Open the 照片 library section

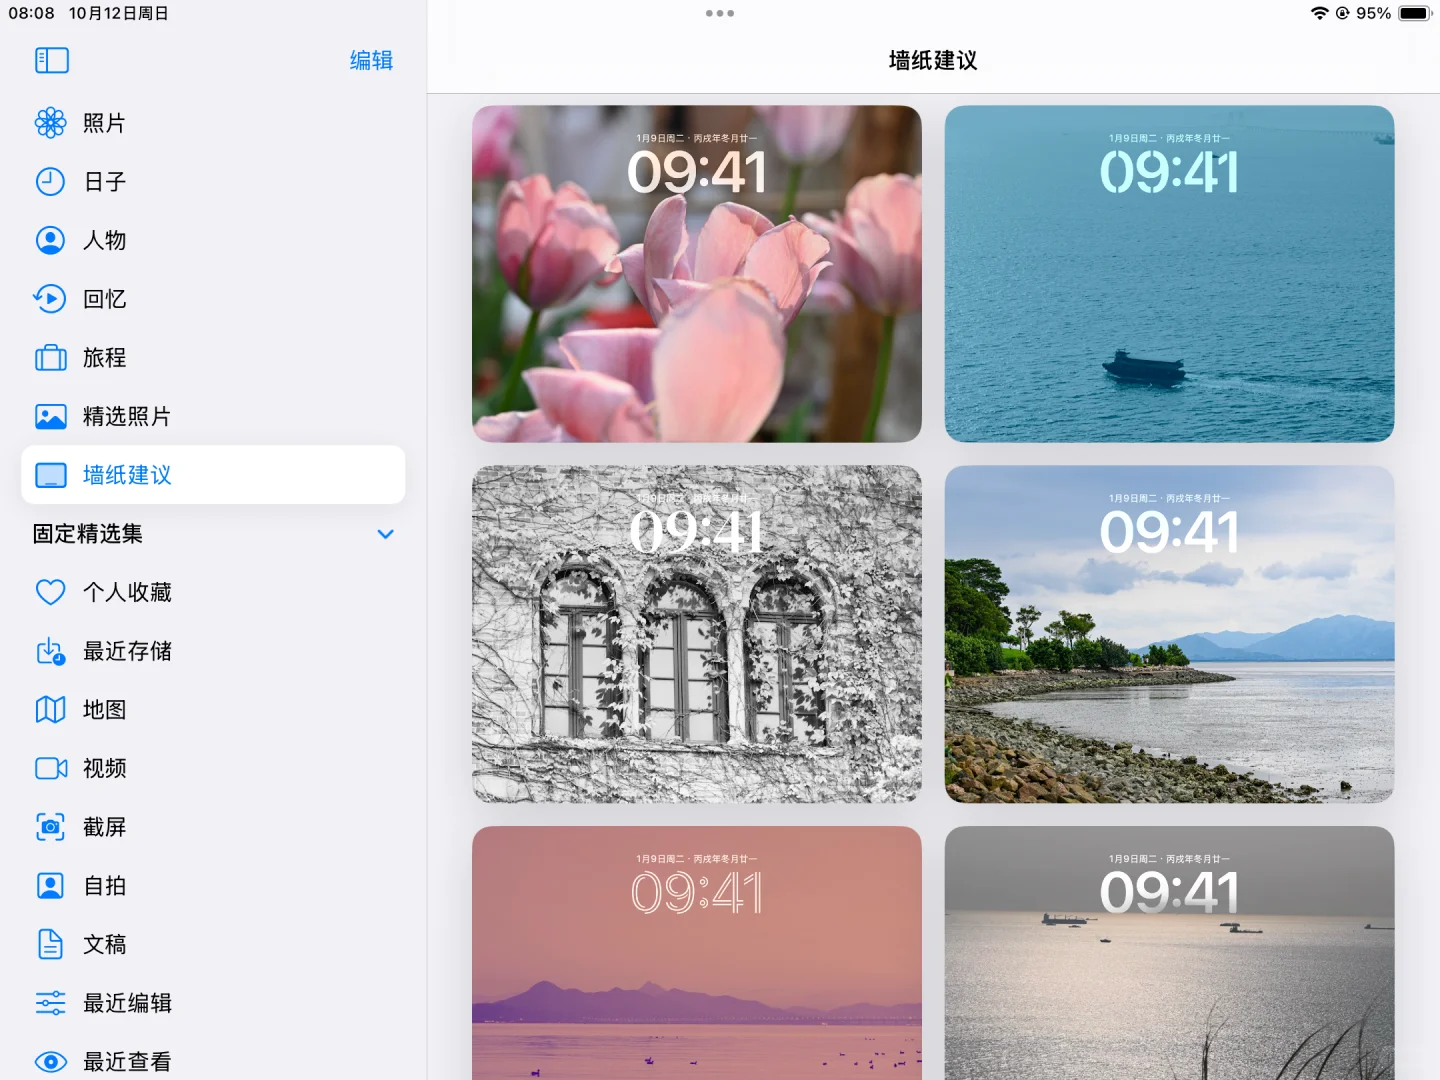213,123
